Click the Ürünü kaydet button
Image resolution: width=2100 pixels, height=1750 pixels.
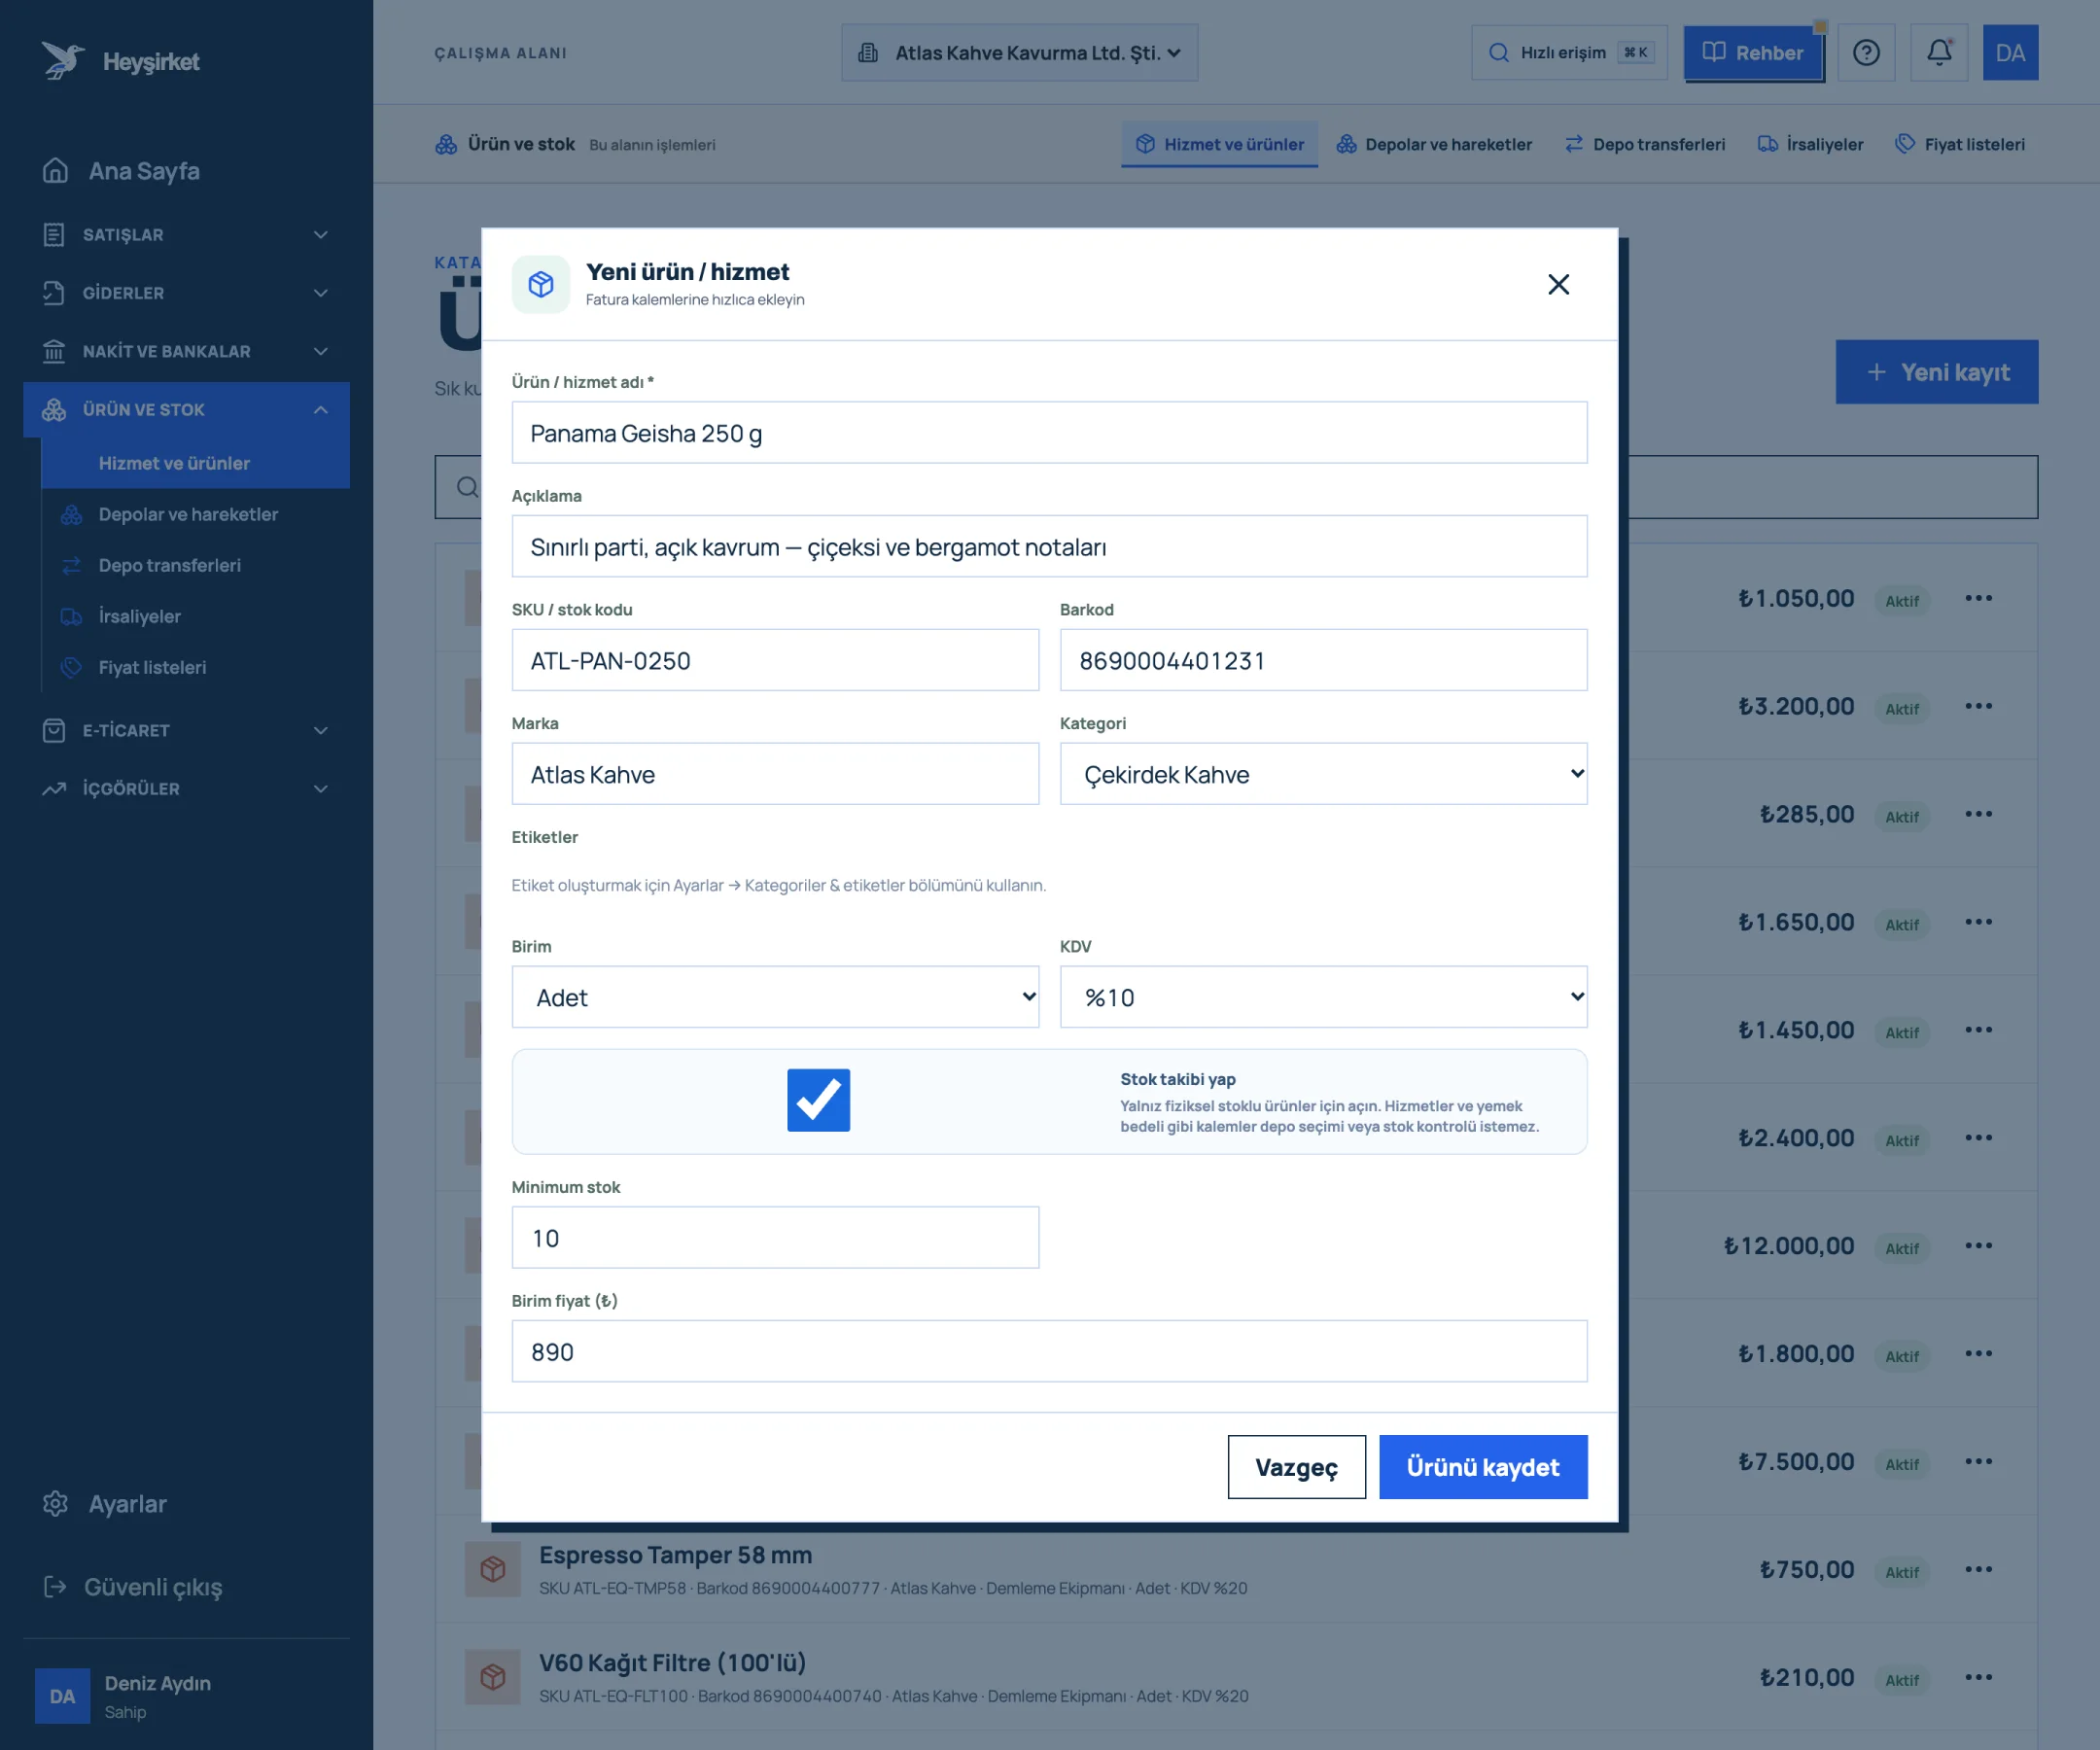[1483, 1467]
